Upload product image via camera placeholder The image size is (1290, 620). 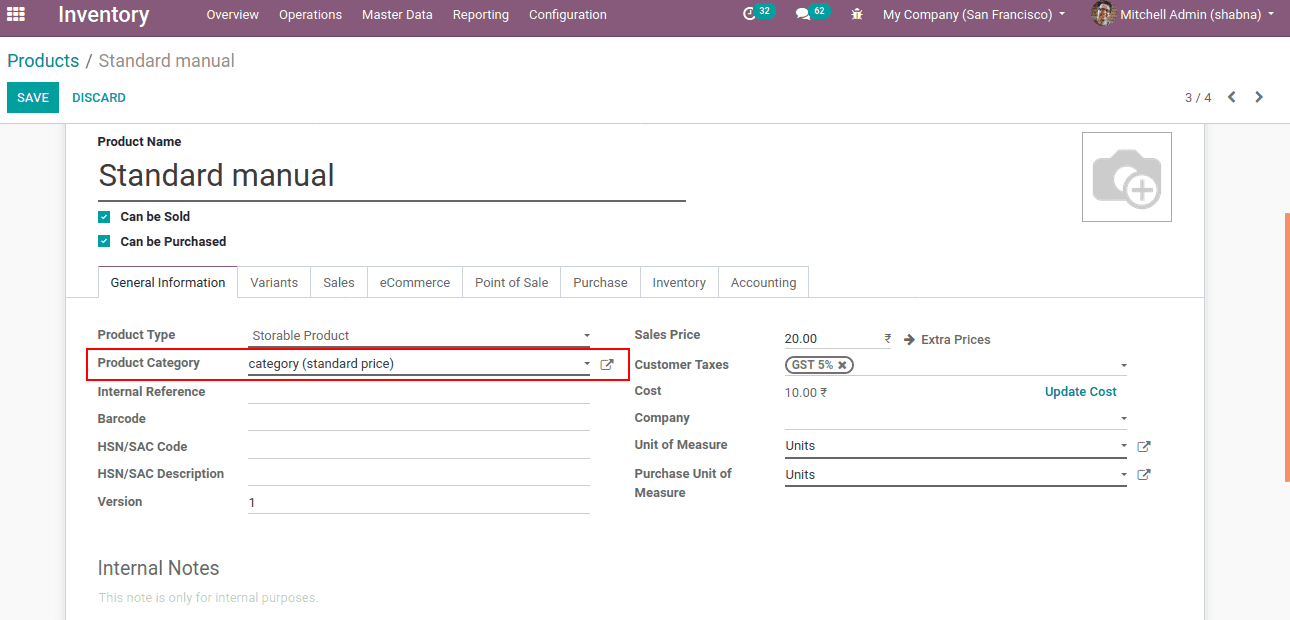[1127, 177]
